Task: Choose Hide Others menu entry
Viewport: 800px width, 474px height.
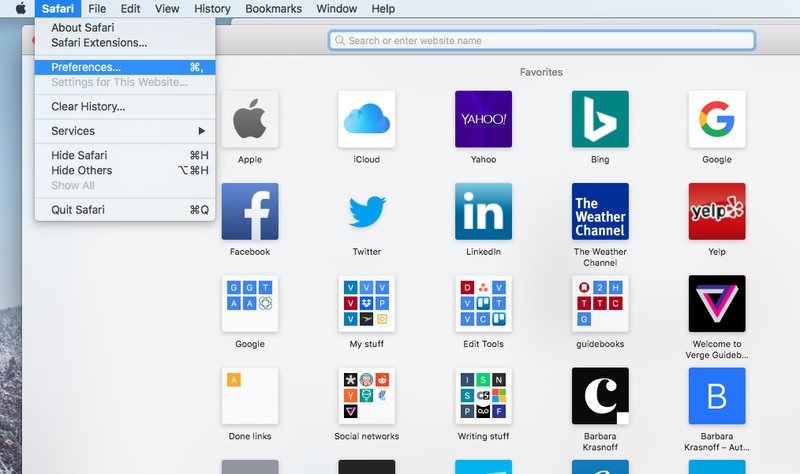Action: tap(125, 170)
